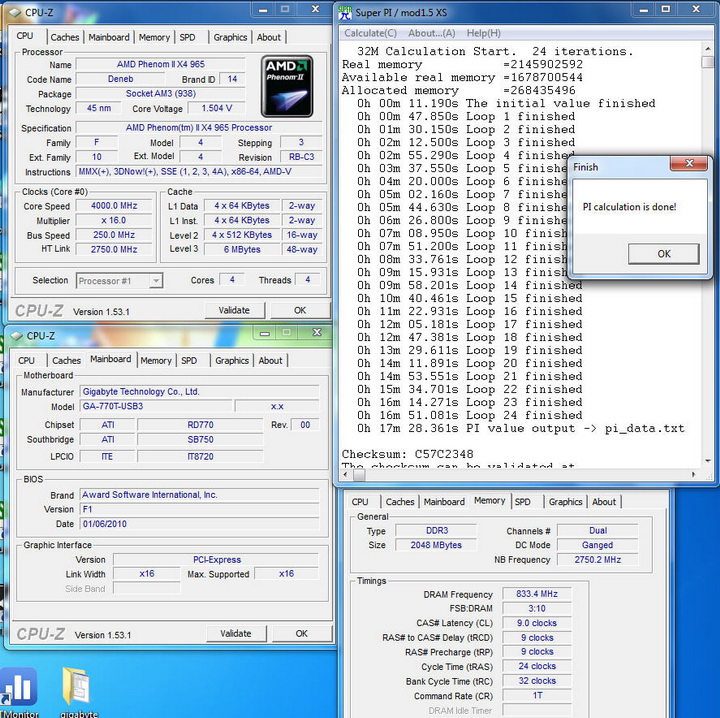Click the Checksum: C57C2348 line
This screenshot has height=718, width=720.
pos(407,454)
